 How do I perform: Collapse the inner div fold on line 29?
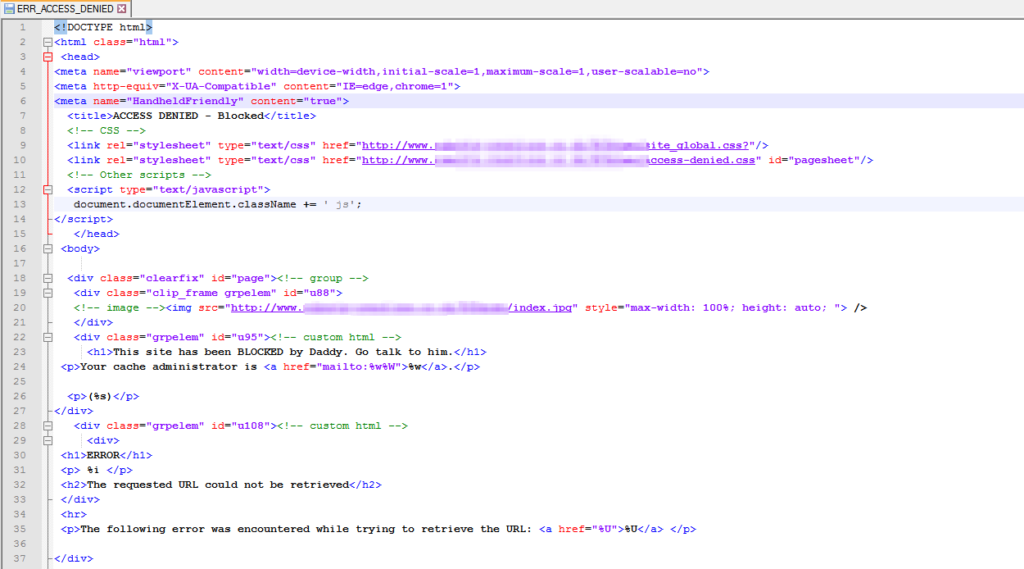48,440
